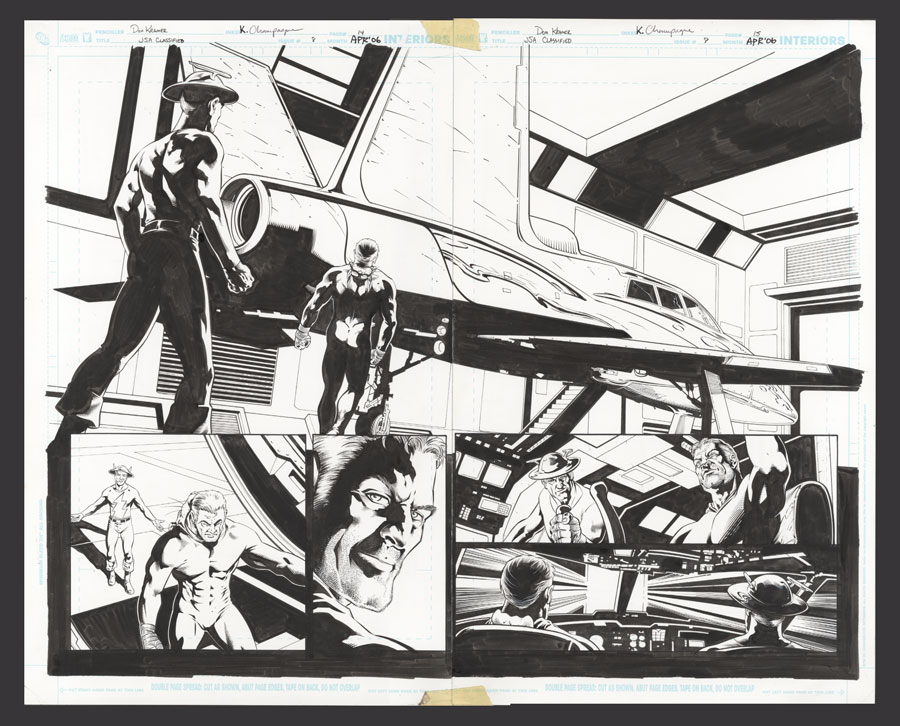The height and width of the screenshot is (726, 900).
Task: Click the cockpit rear-view panel
Action: pyautogui.click(x=645, y=598)
